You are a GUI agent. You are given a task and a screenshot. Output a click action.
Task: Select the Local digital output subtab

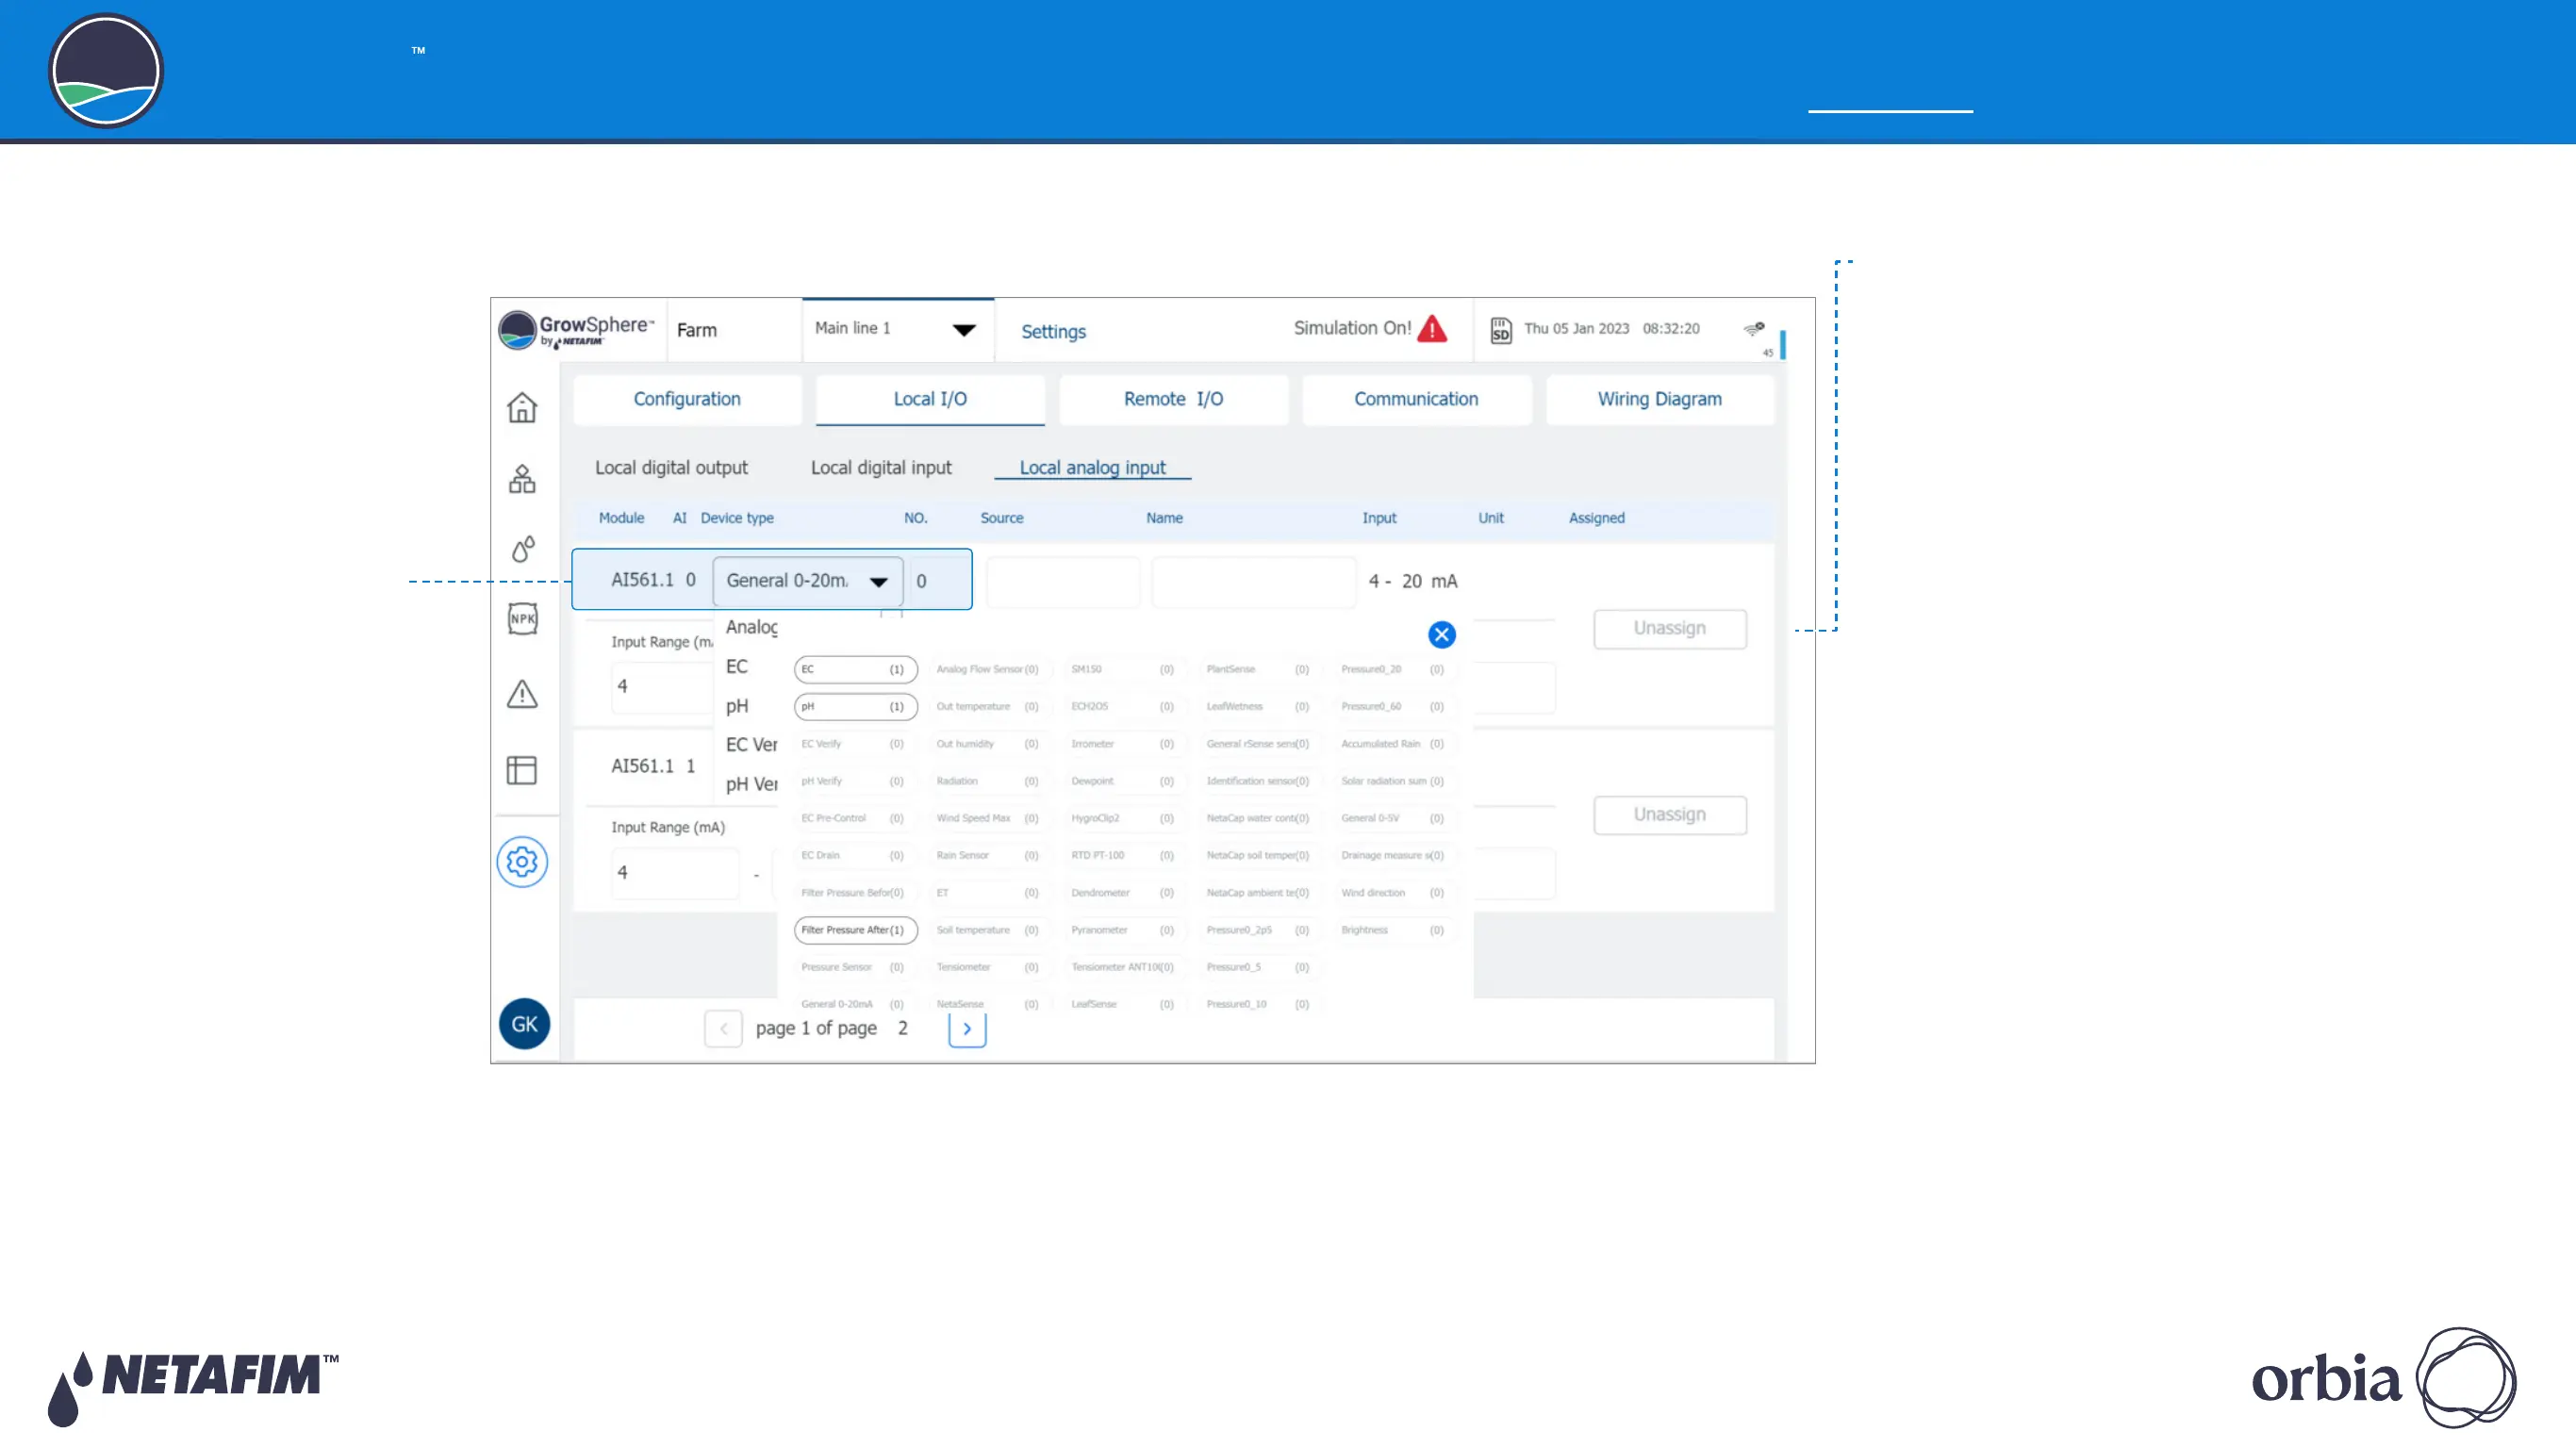point(671,468)
